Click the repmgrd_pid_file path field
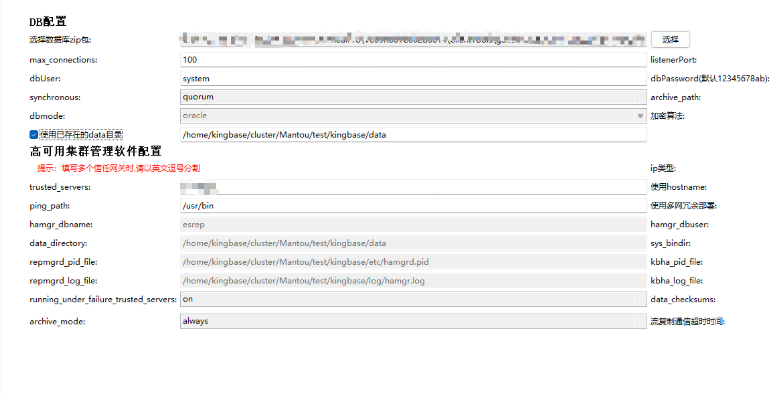The height and width of the screenshot is (395, 769). (413, 262)
